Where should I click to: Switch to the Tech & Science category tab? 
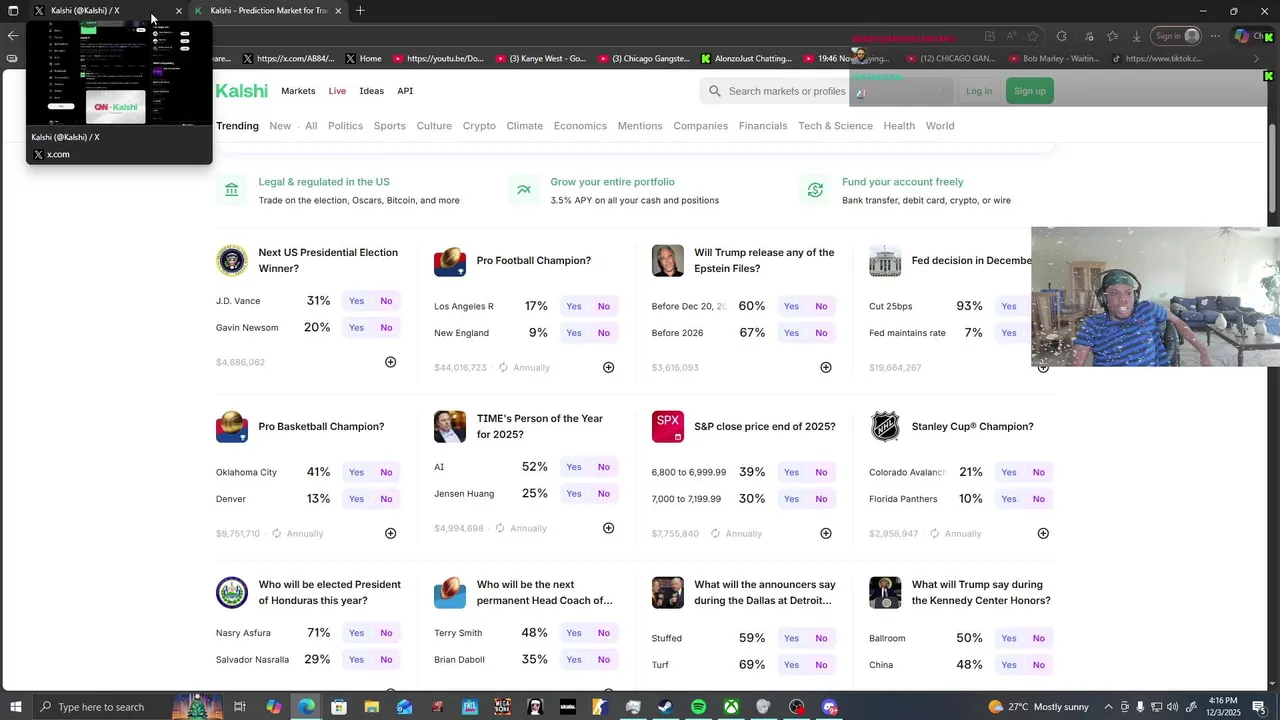click(x=835, y=126)
